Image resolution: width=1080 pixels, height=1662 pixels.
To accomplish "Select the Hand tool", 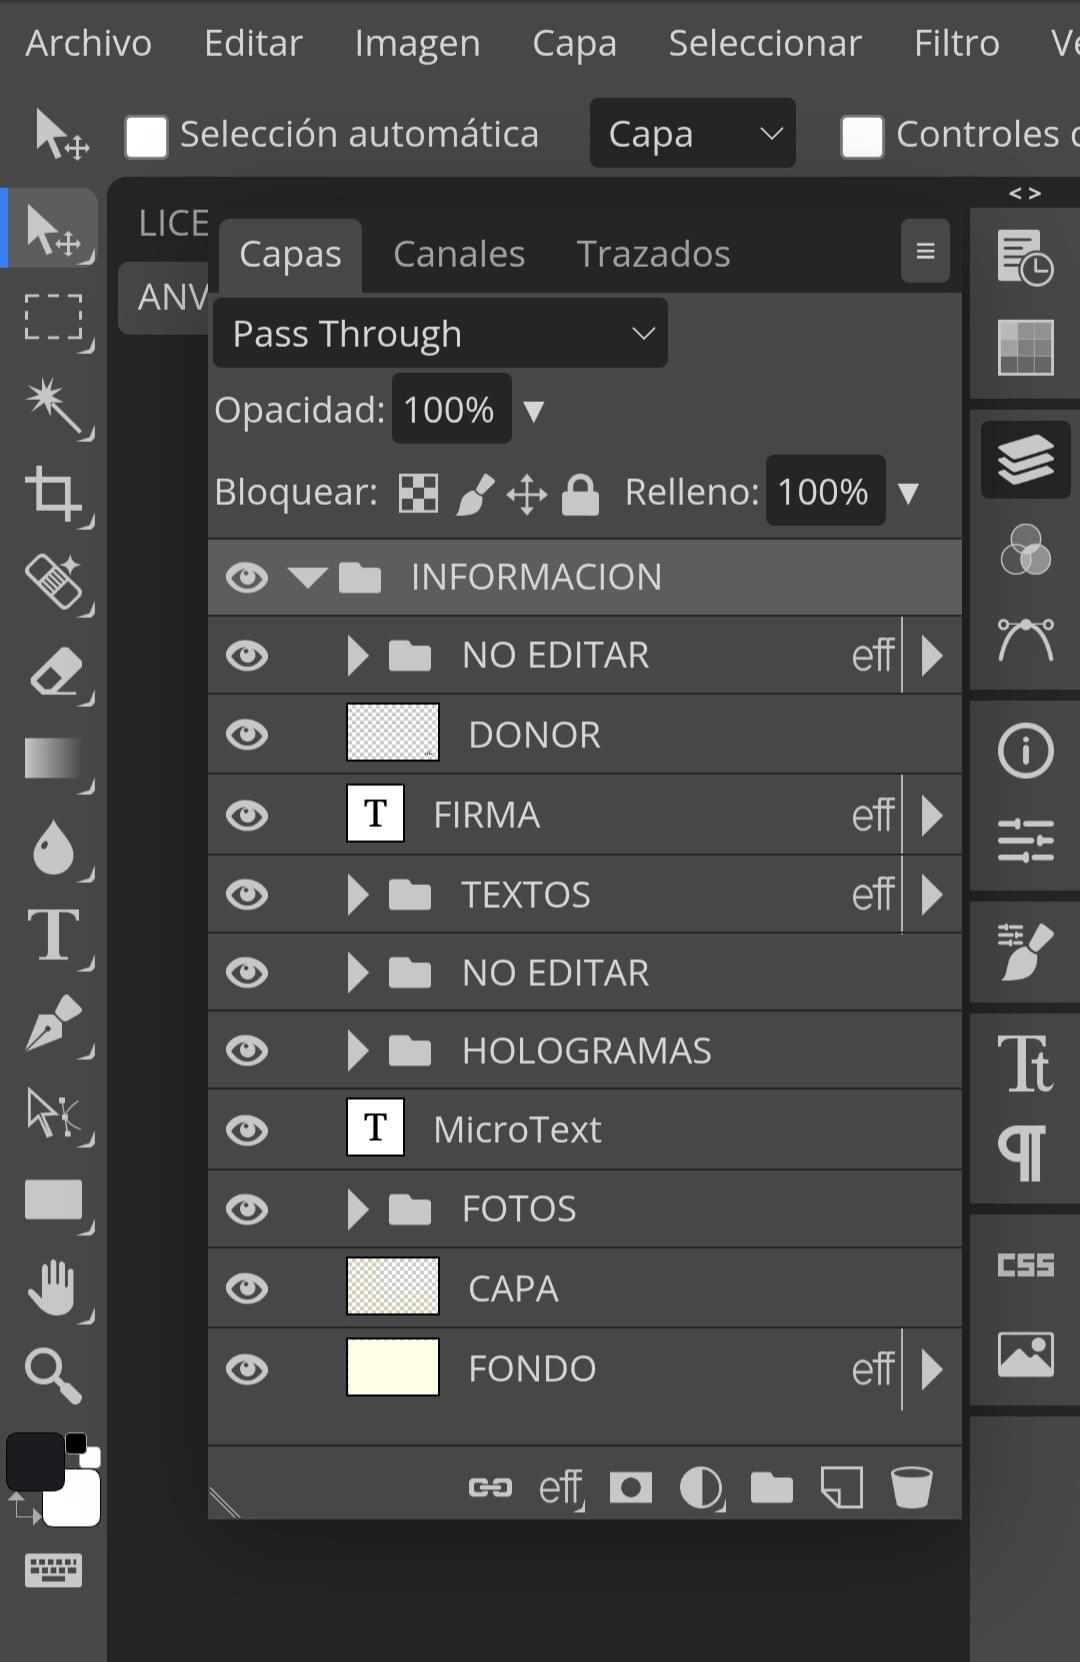I will tap(54, 1287).
